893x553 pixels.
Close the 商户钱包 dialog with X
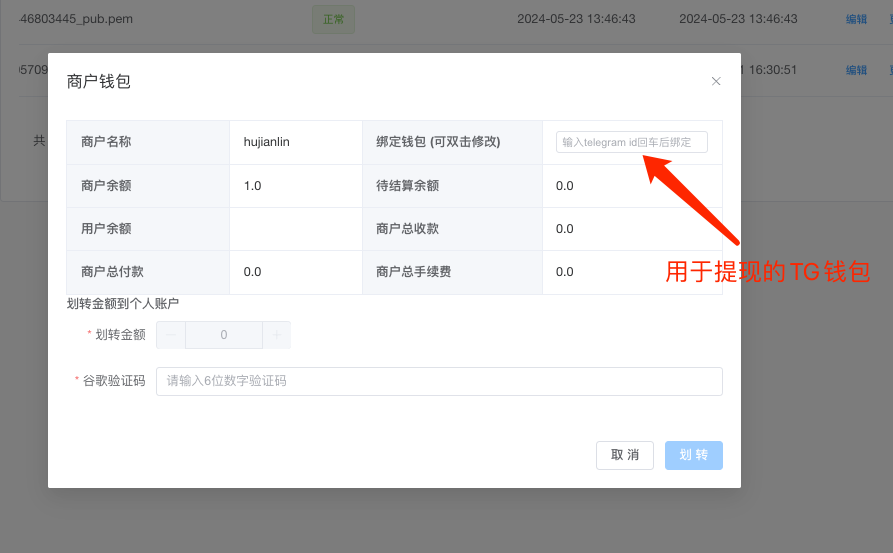click(716, 81)
